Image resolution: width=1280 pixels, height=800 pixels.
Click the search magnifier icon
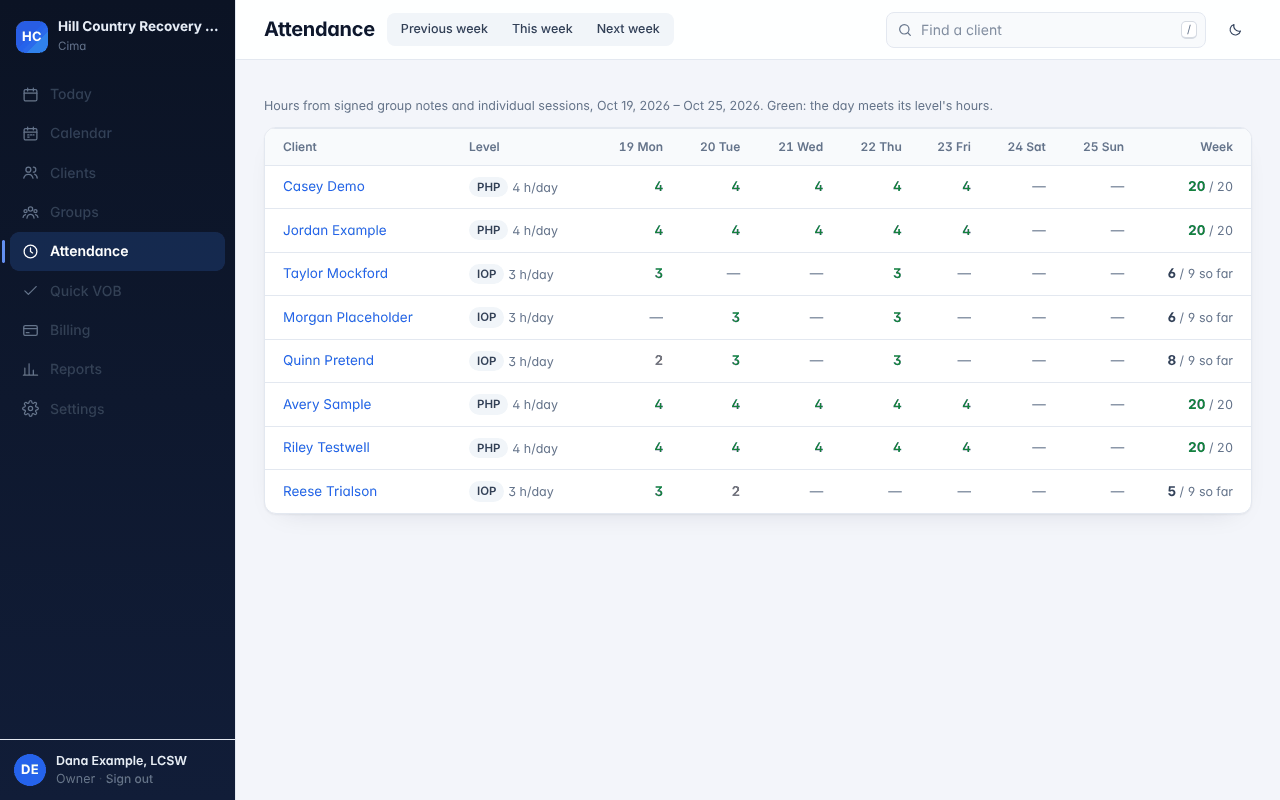(905, 30)
